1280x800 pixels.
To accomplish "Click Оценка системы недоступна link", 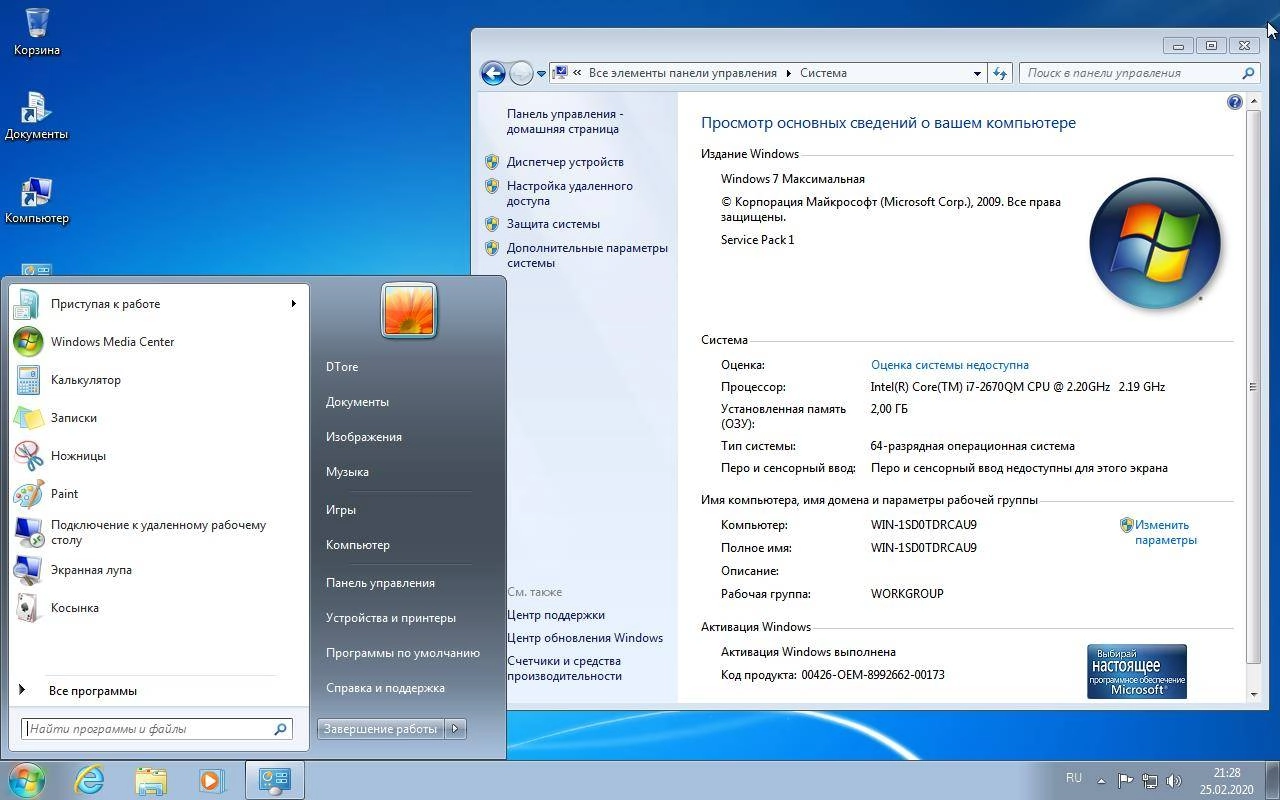I will coord(950,365).
